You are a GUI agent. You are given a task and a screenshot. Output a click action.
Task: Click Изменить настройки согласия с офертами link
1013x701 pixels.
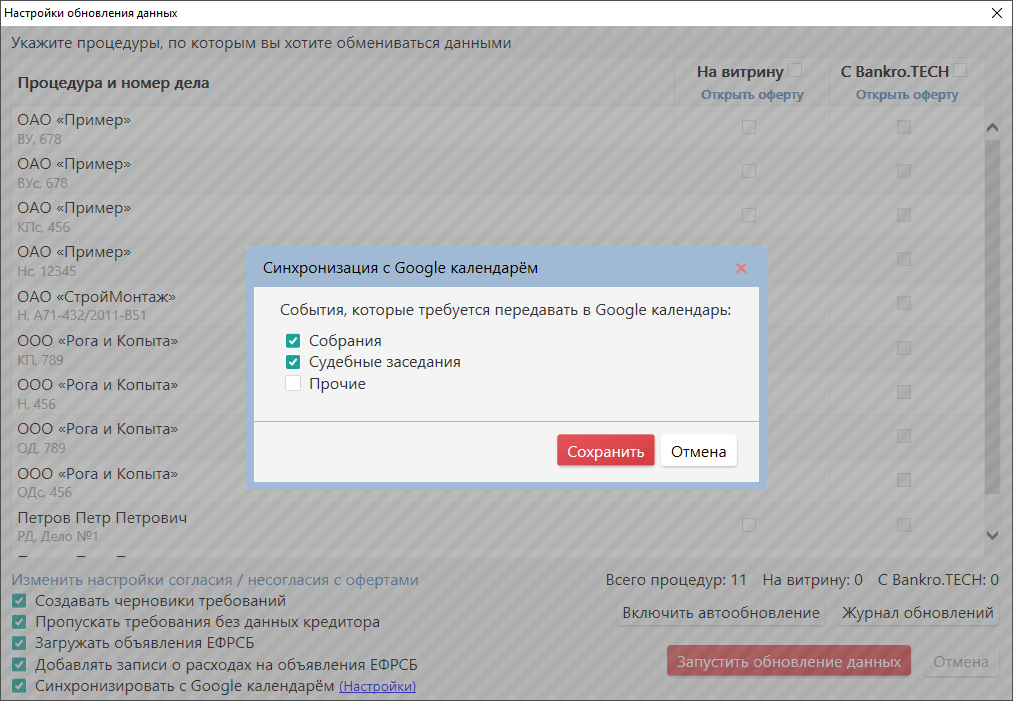pyautogui.click(x=215, y=580)
